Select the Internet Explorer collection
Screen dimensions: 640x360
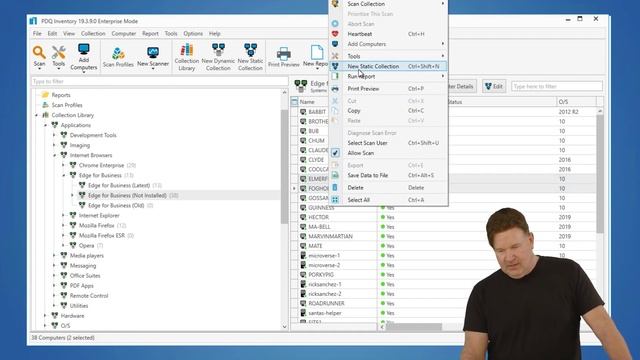coord(99,216)
